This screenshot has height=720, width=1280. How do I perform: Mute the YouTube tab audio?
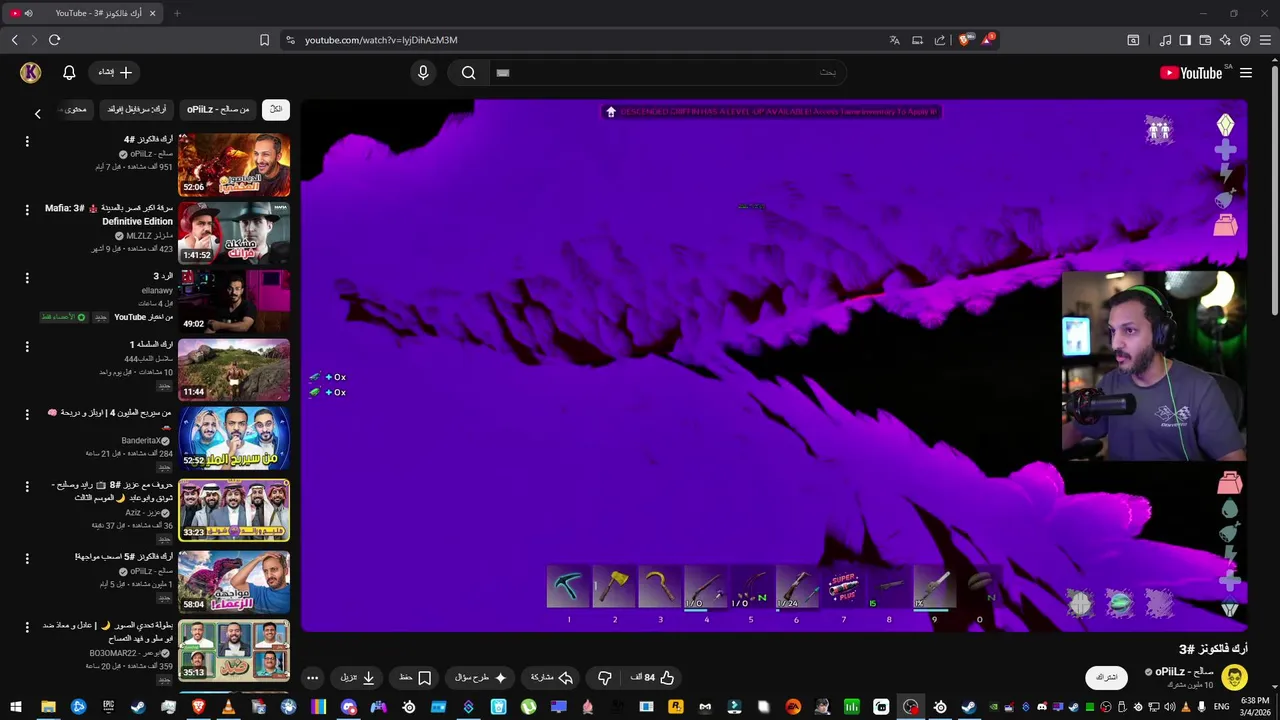(28, 13)
